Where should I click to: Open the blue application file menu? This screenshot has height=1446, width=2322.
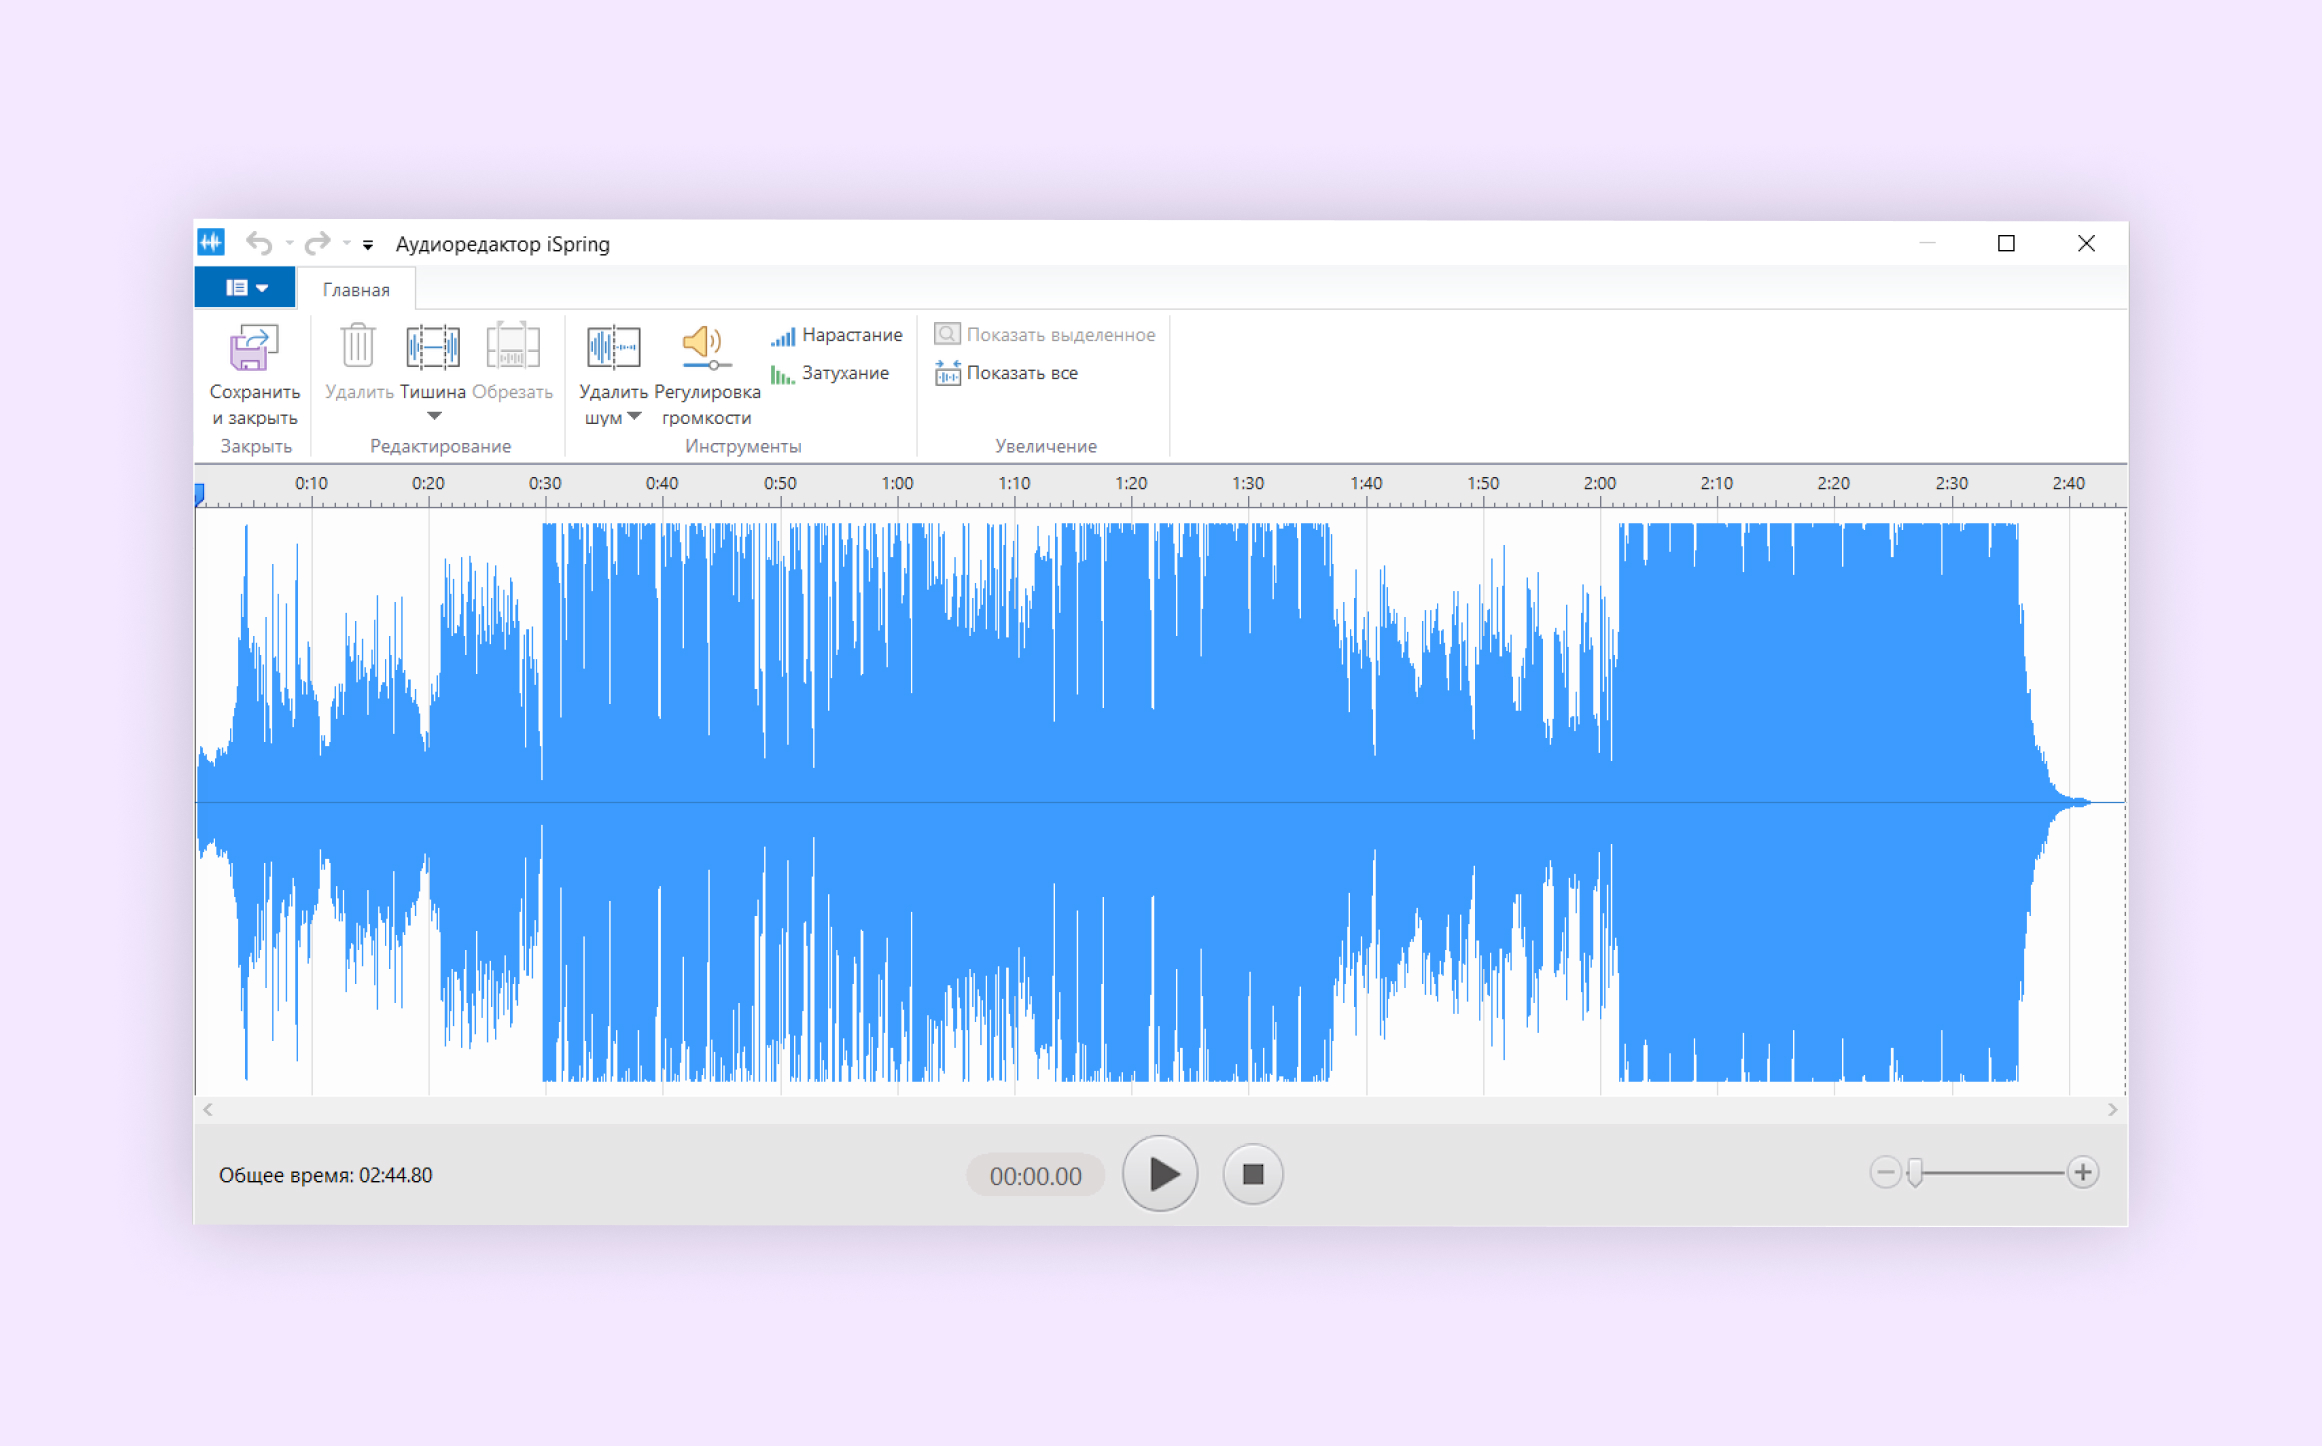[245, 288]
